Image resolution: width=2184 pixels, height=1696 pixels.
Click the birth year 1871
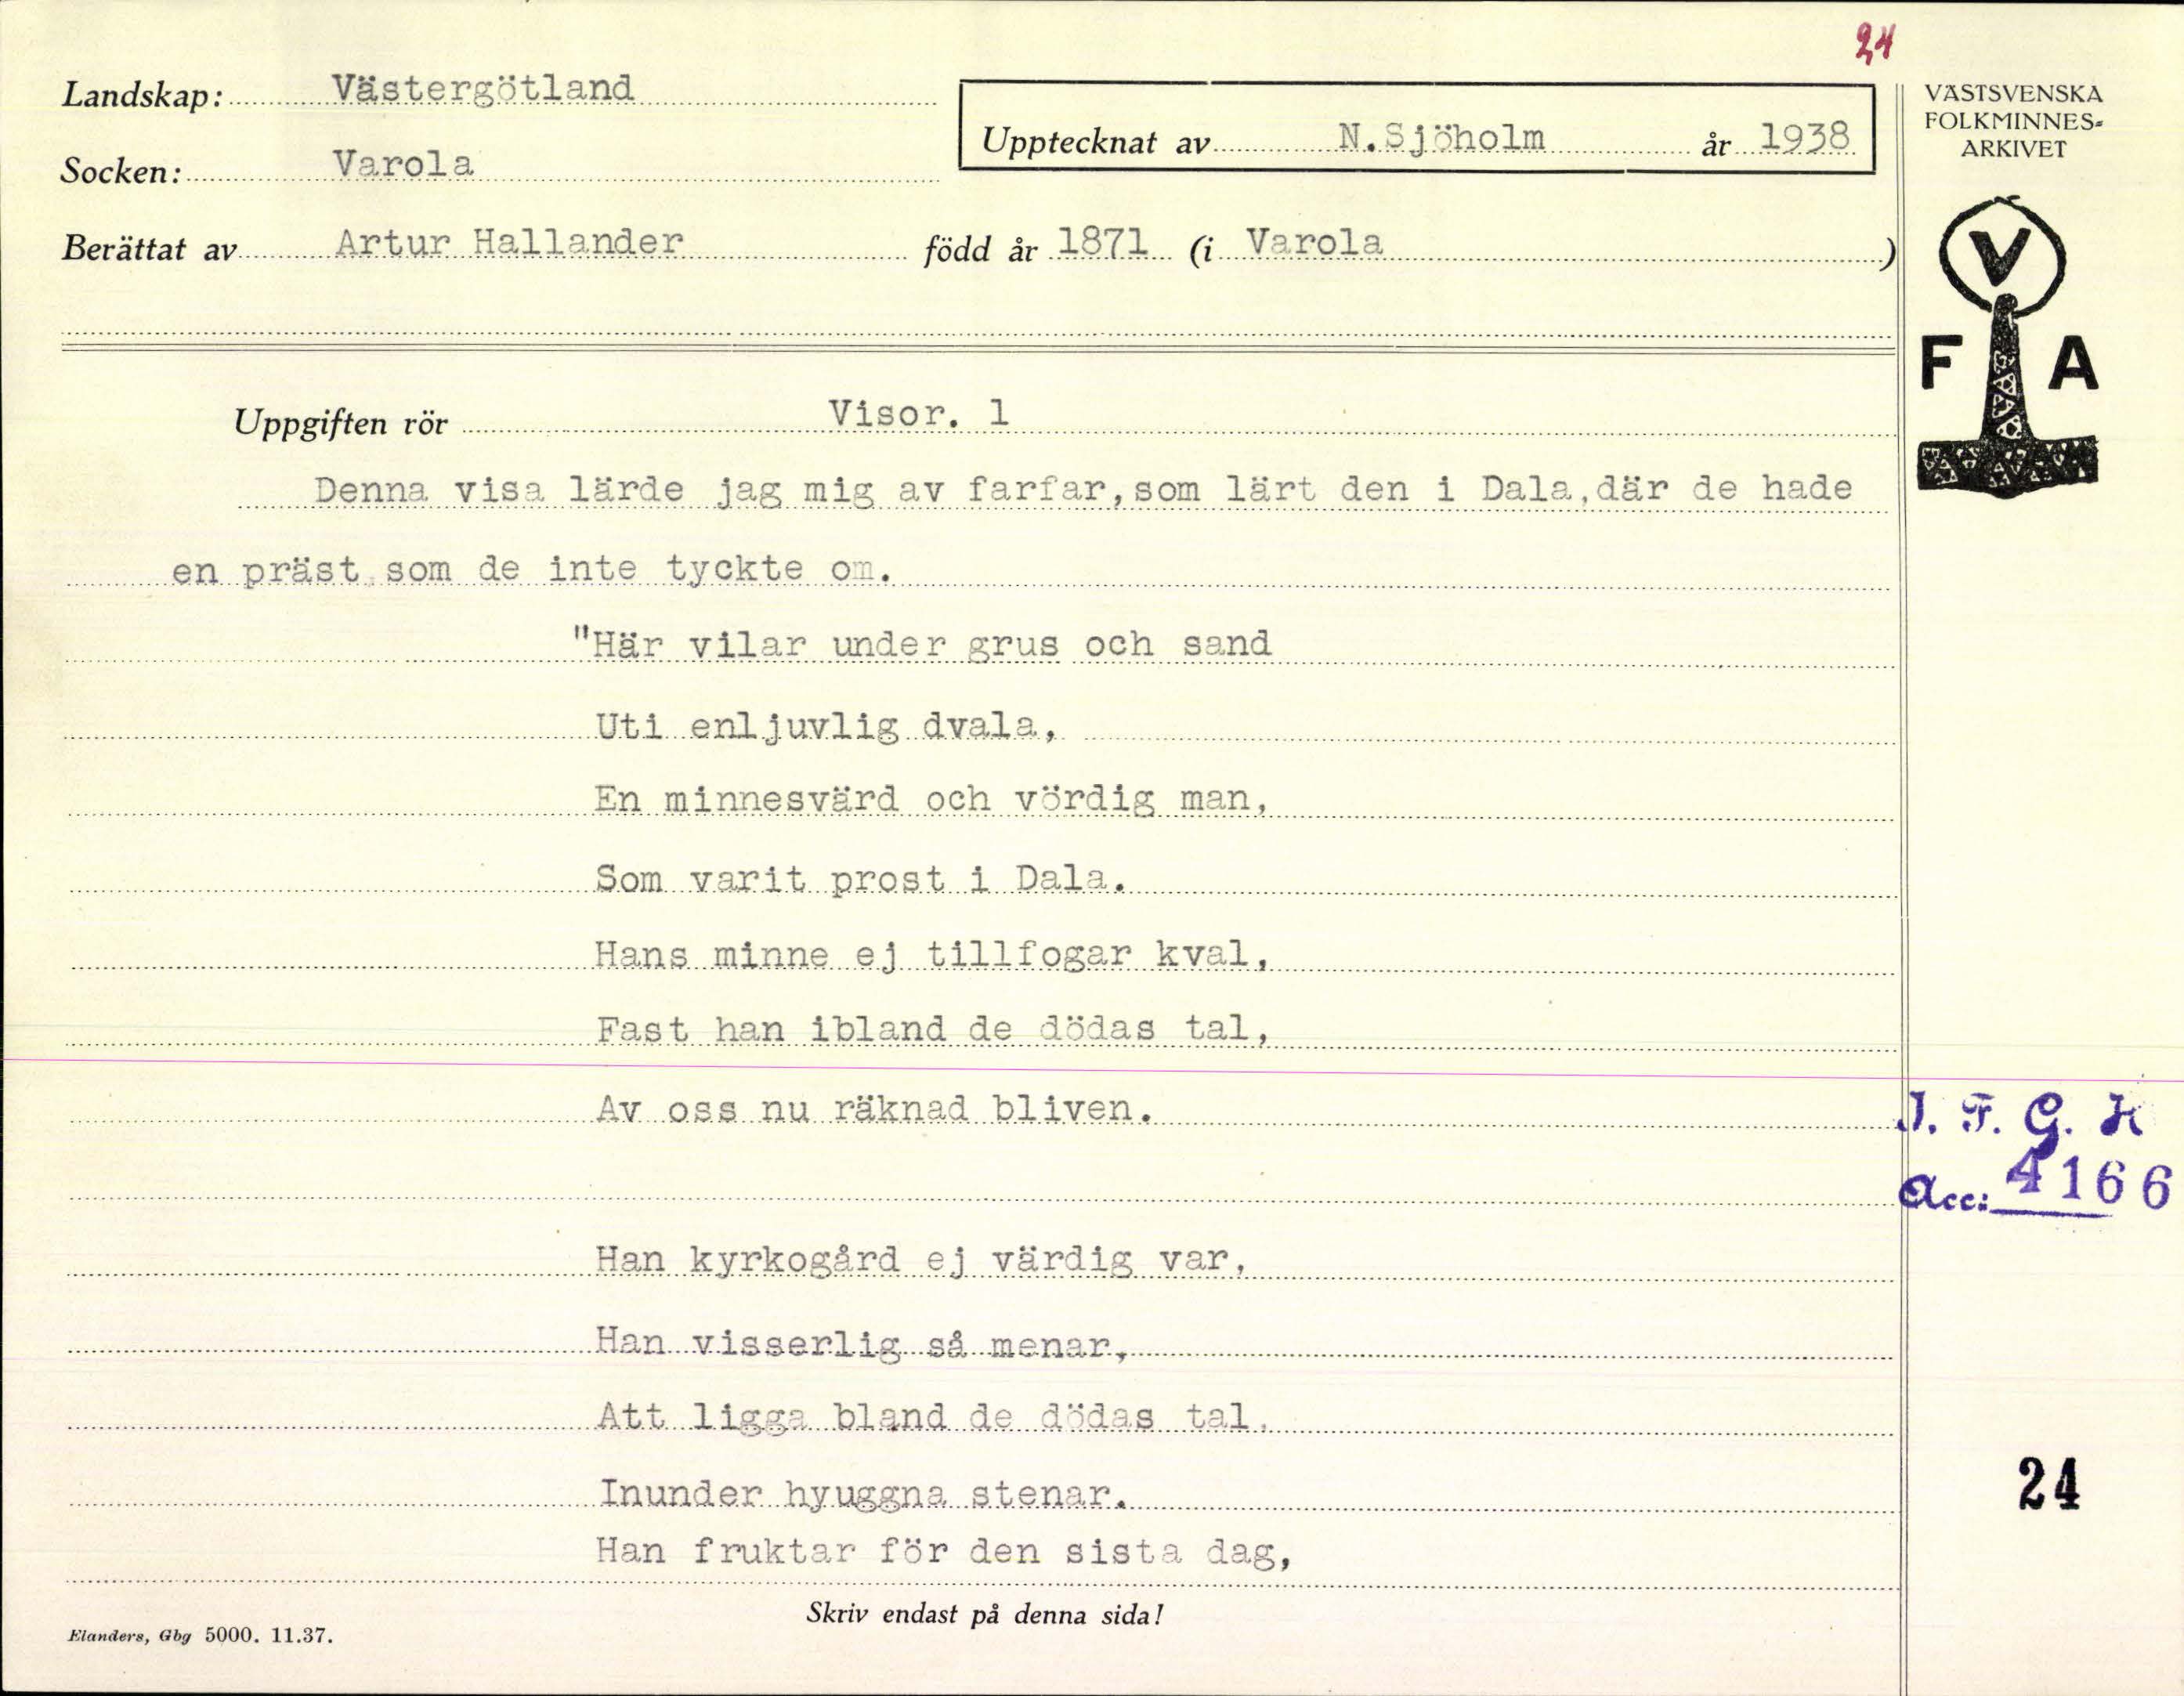1102,242
